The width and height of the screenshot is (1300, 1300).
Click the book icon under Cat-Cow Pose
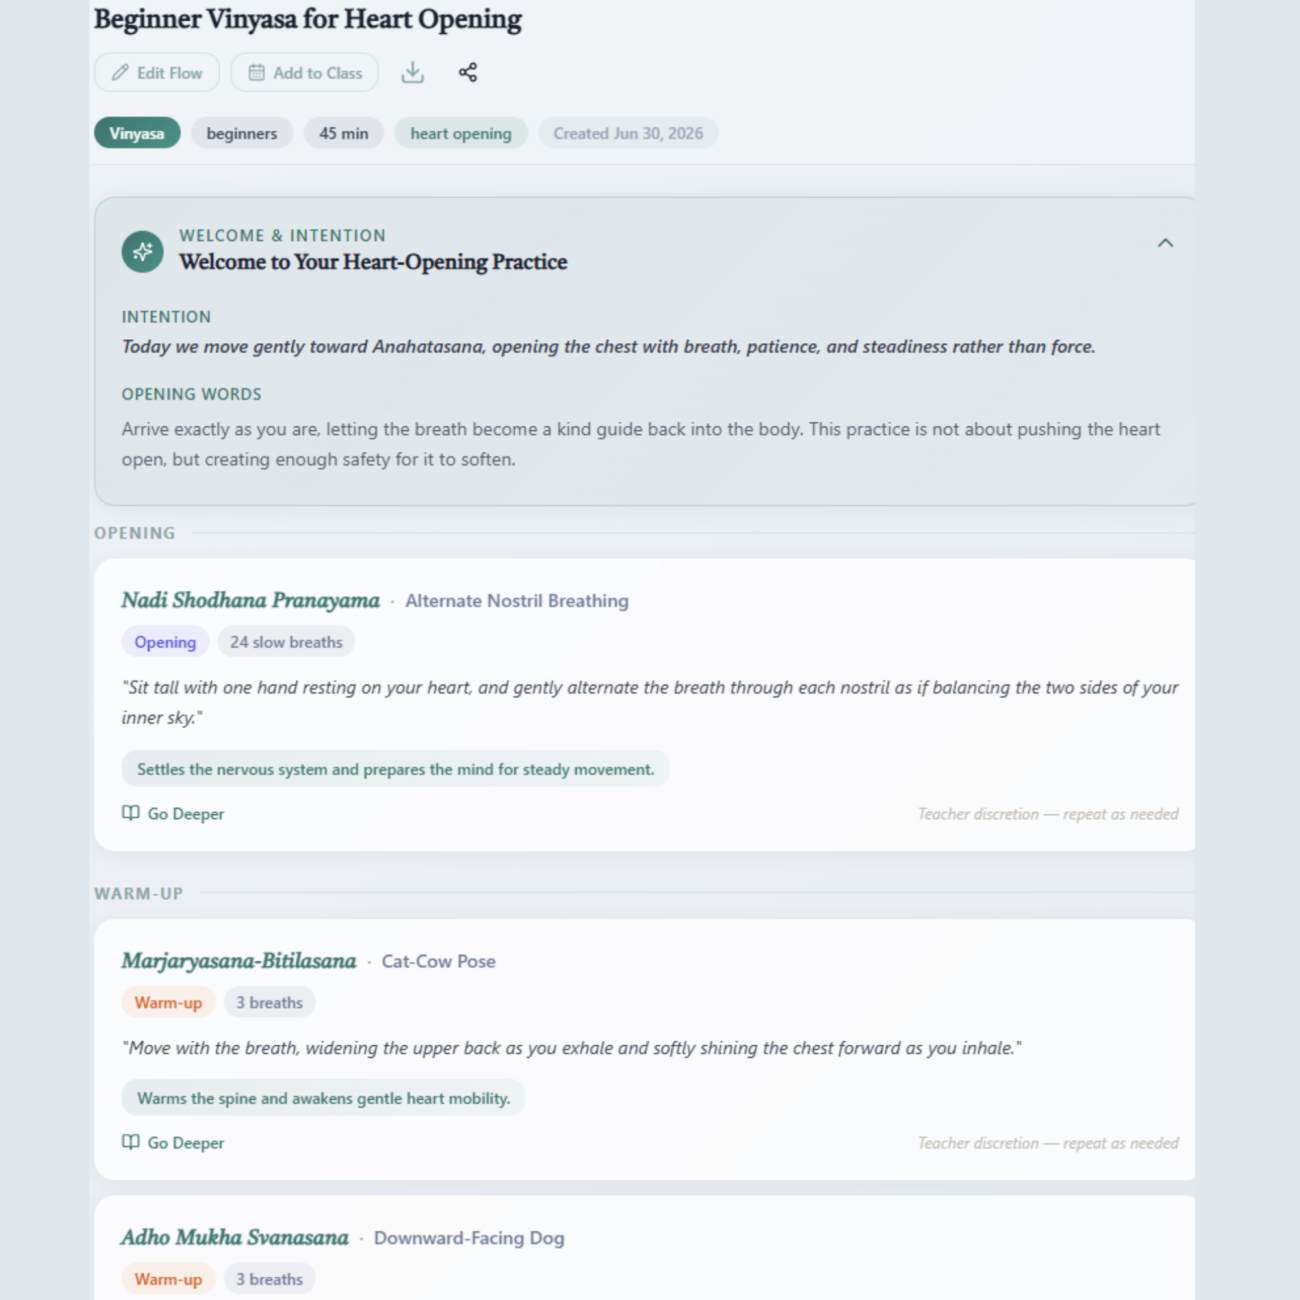point(131,1142)
